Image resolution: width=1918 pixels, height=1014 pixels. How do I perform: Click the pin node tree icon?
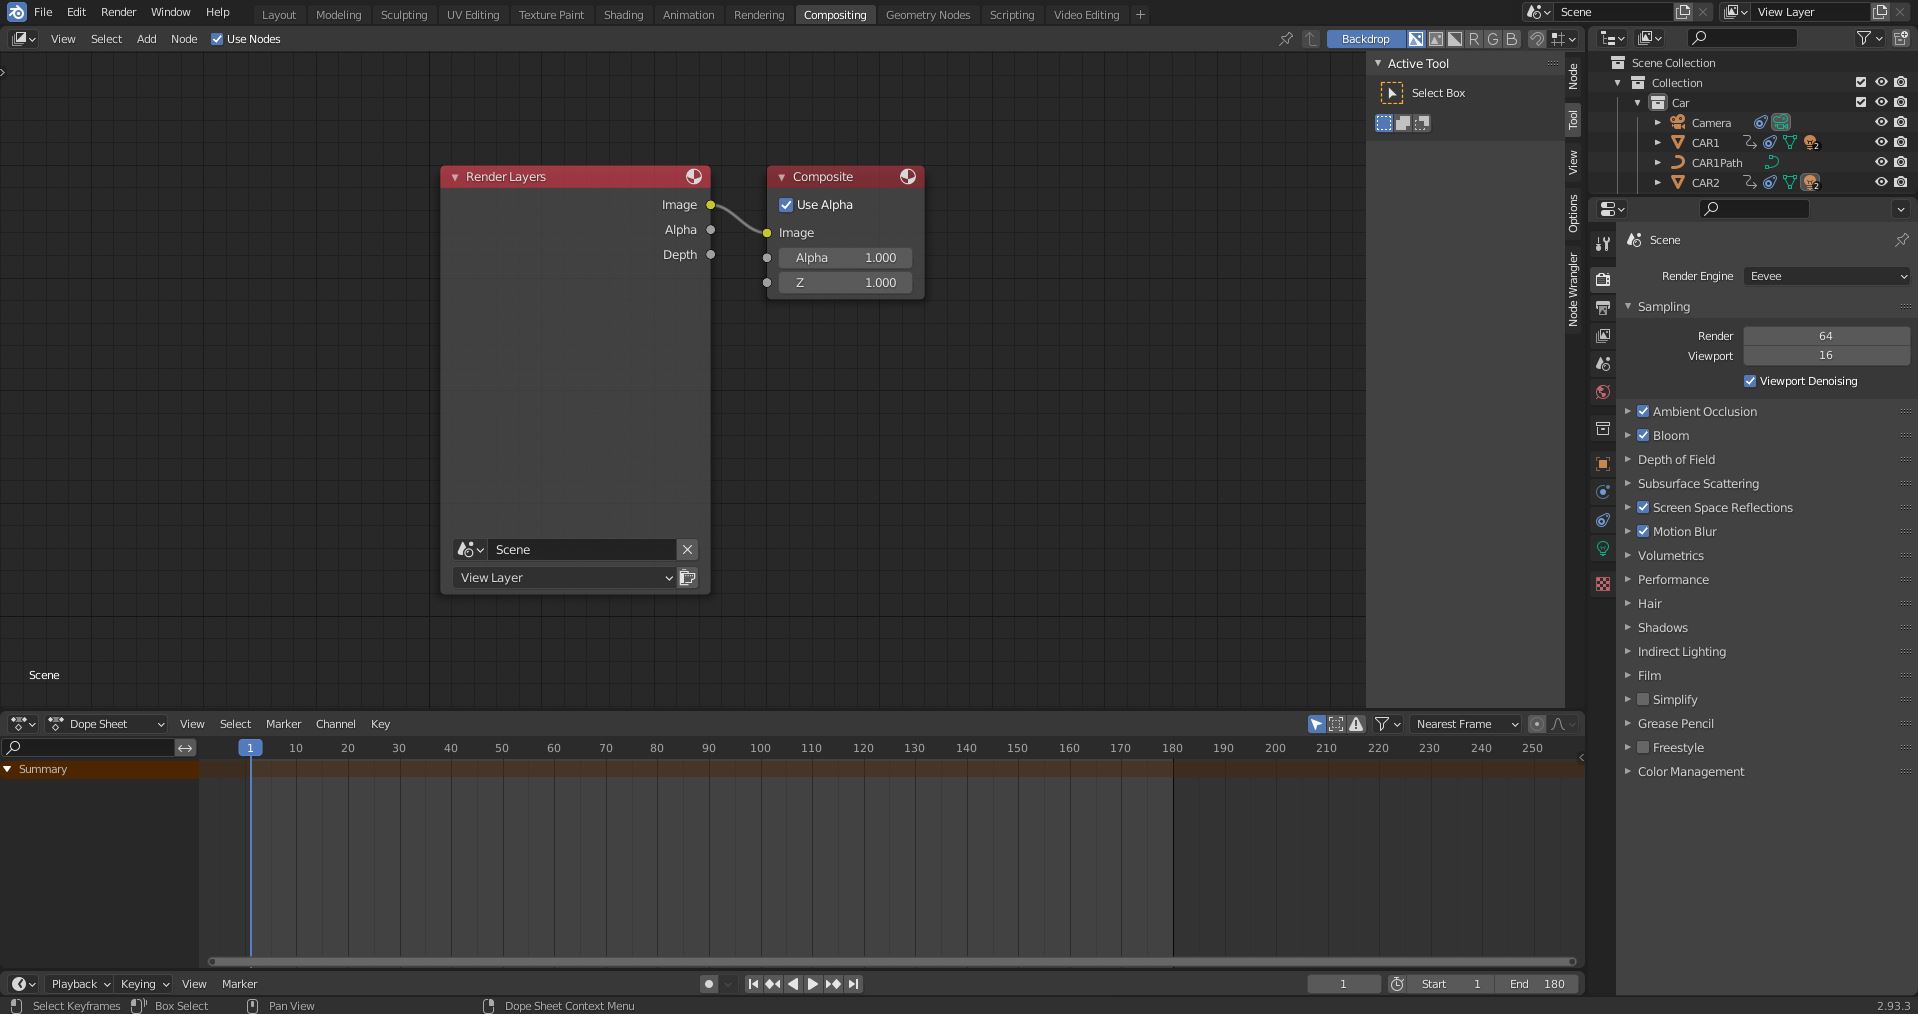tap(1286, 39)
